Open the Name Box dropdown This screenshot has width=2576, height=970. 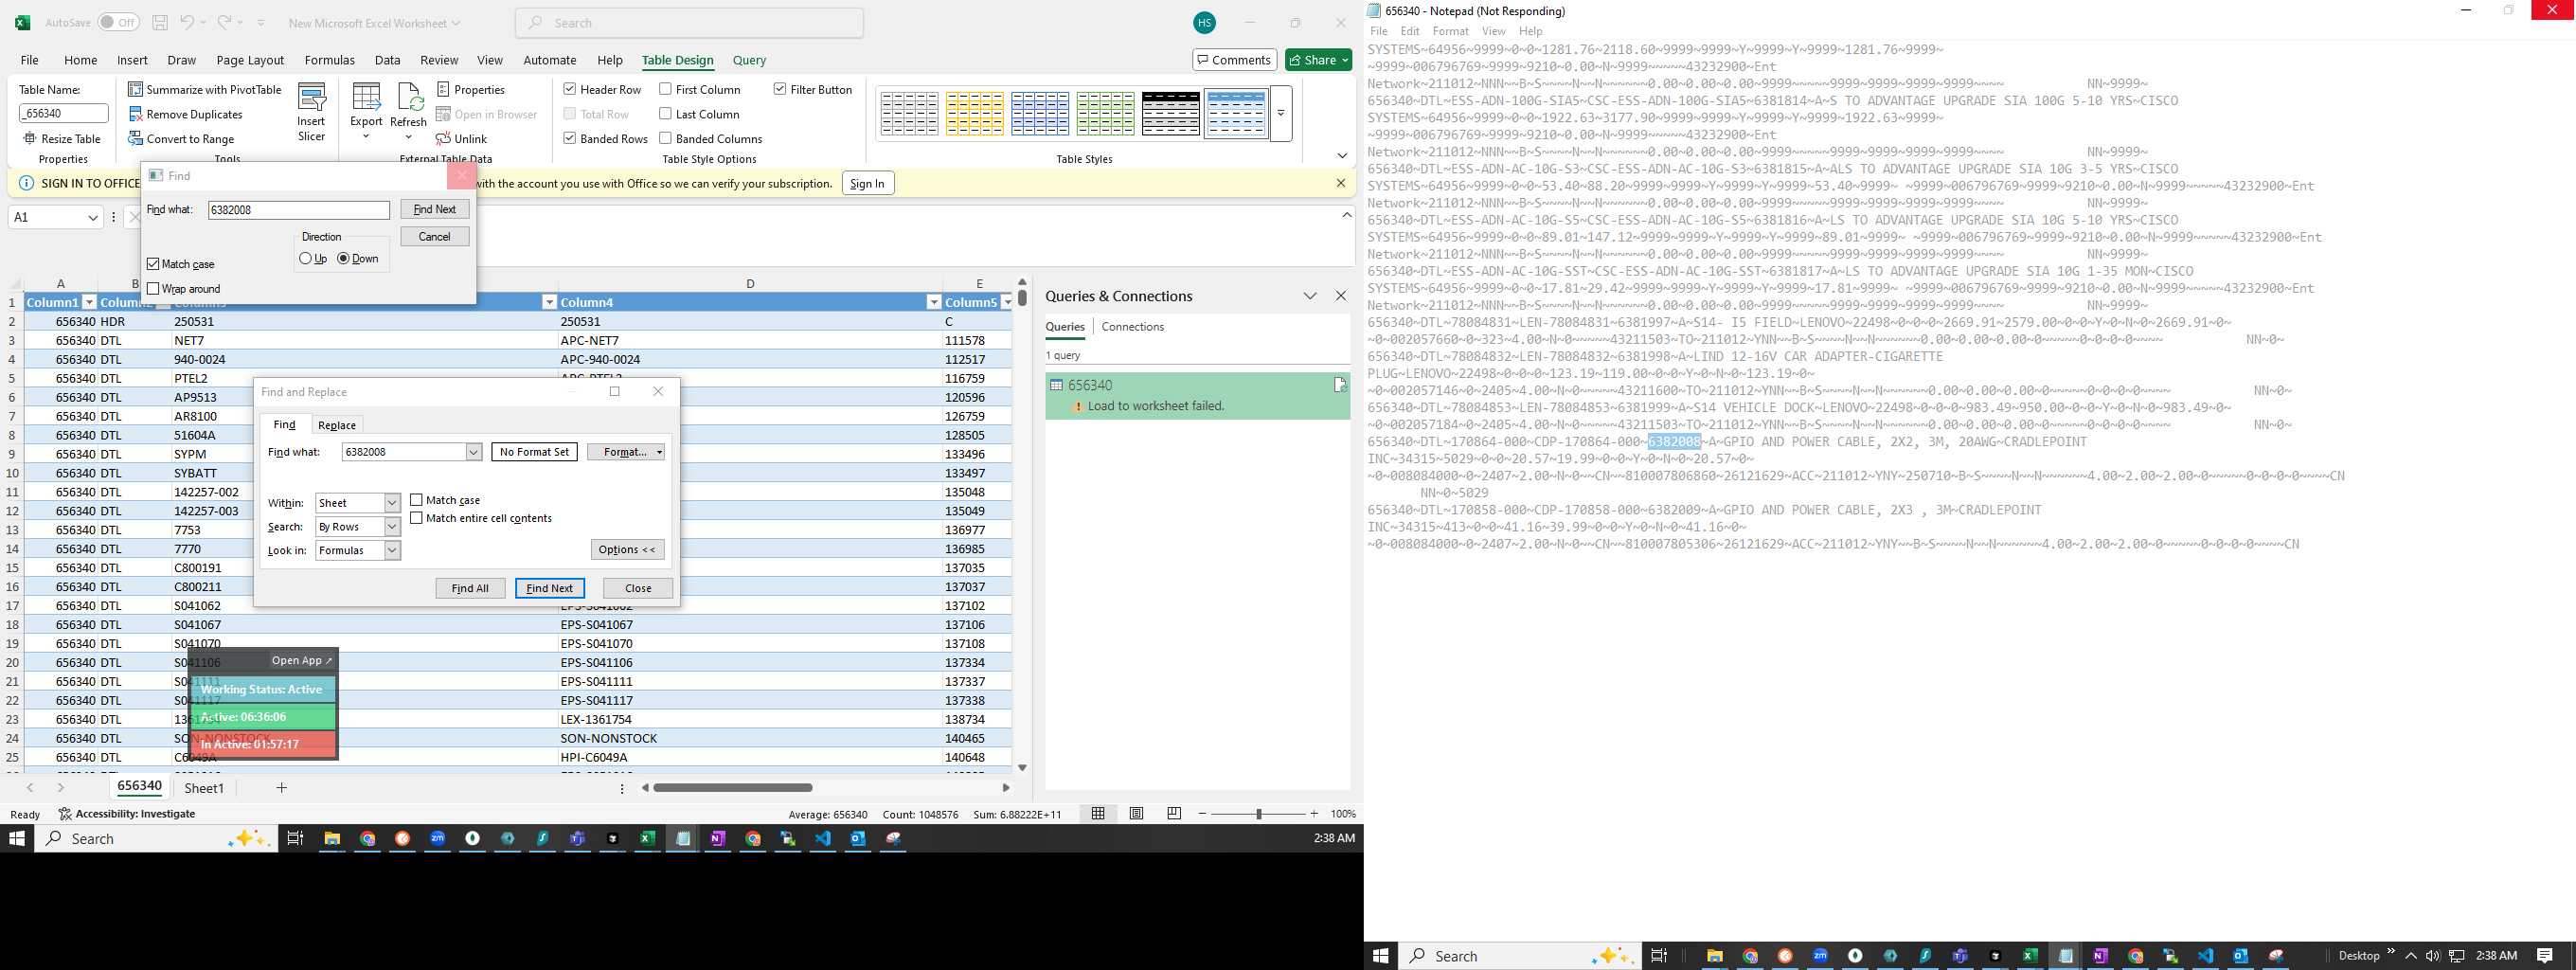pyautogui.click(x=93, y=217)
